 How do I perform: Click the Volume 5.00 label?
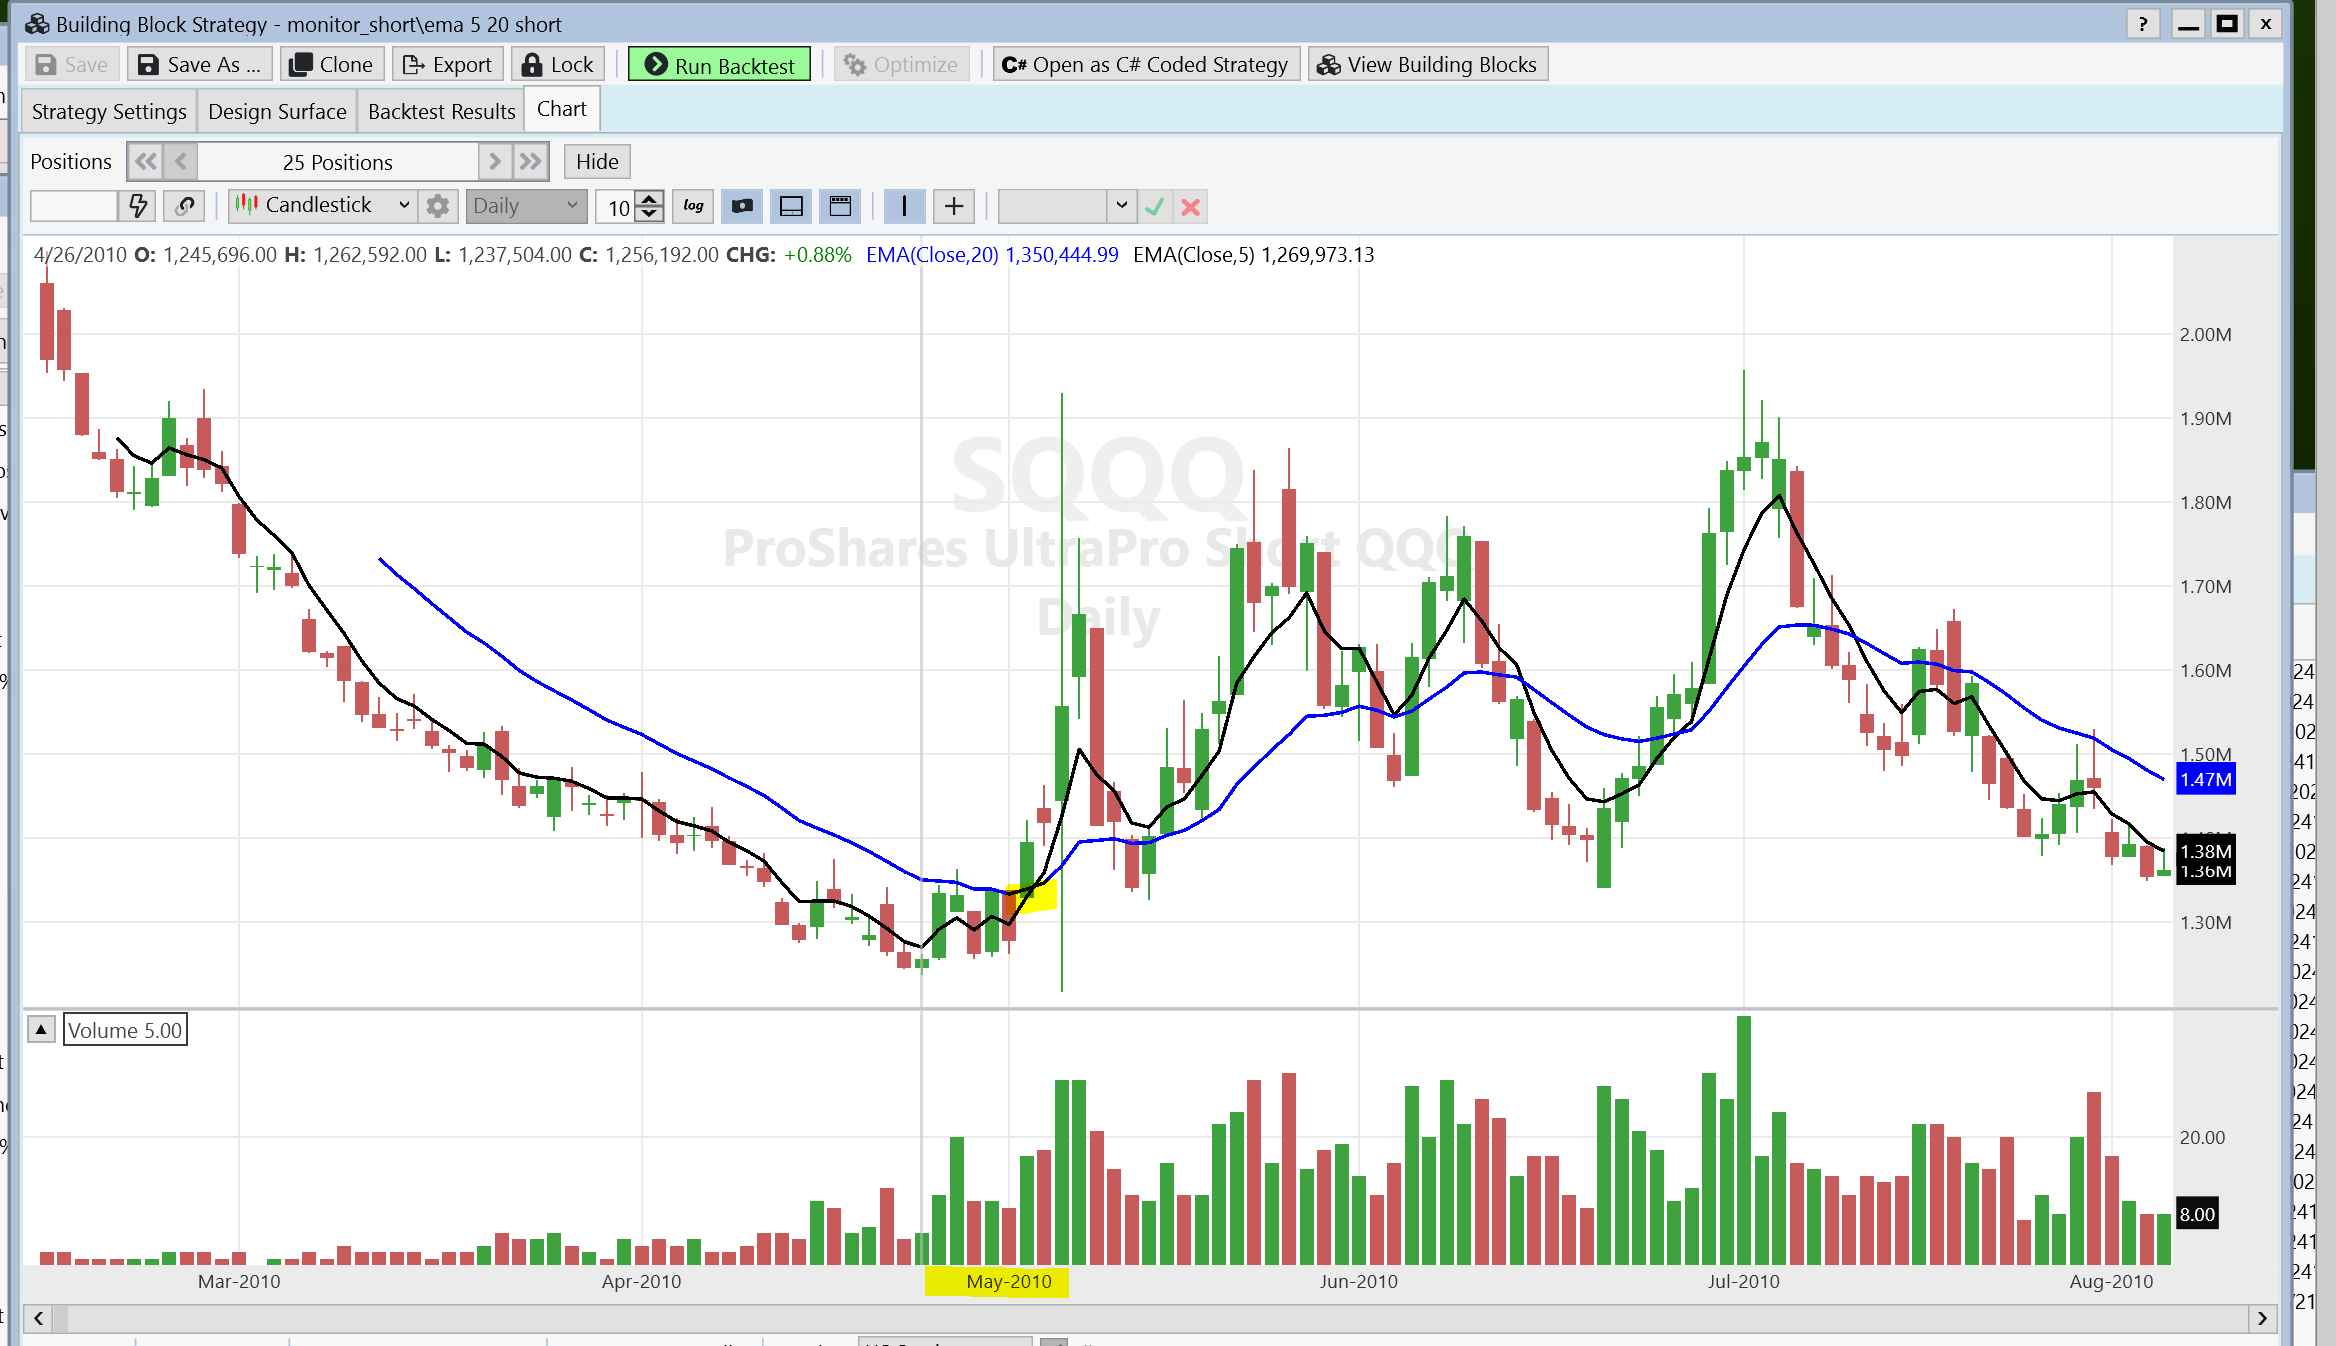[125, 1030]
